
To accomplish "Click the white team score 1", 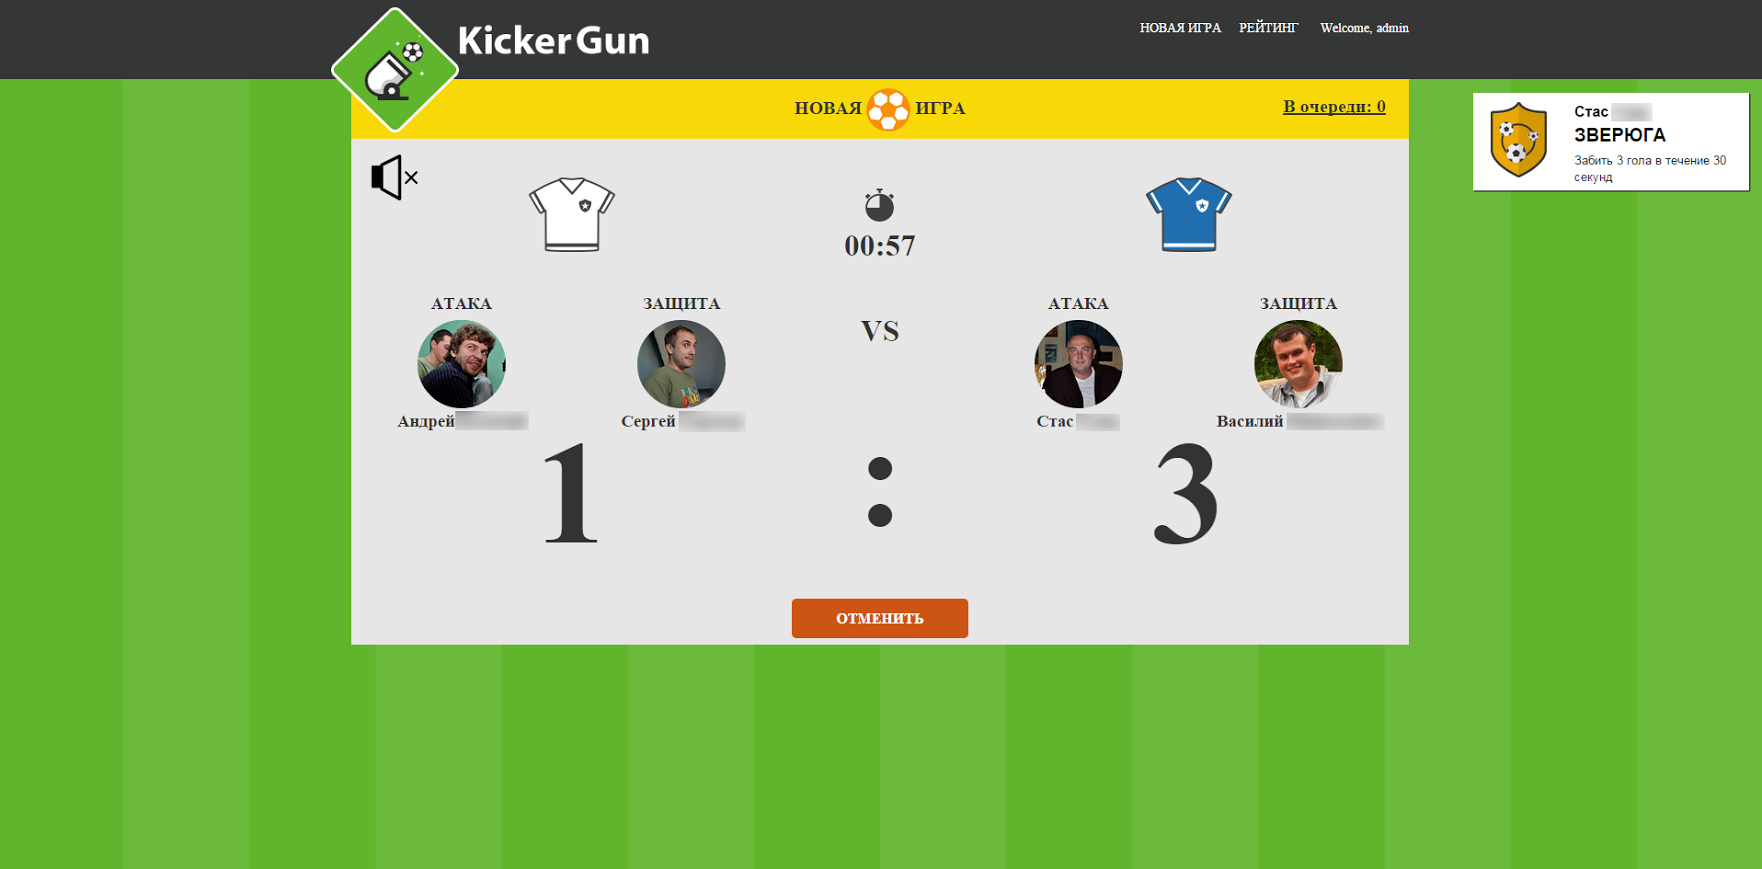I will click(571, 494).
